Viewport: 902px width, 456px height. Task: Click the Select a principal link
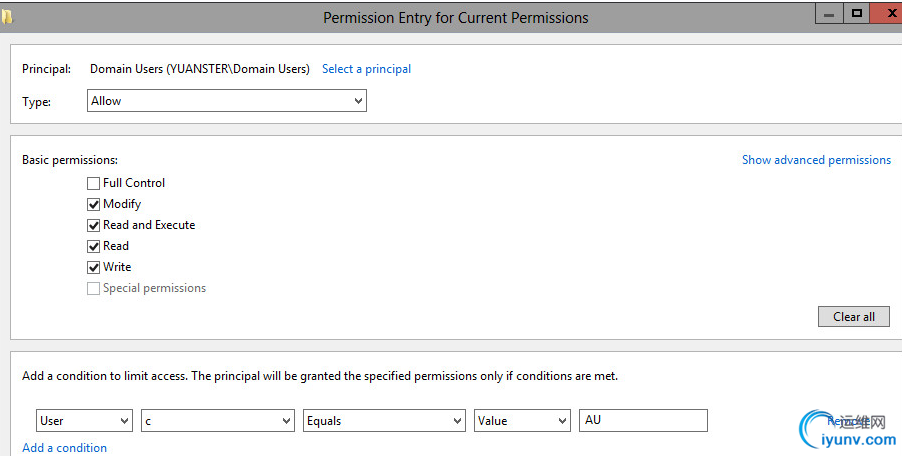coord(366,69)
